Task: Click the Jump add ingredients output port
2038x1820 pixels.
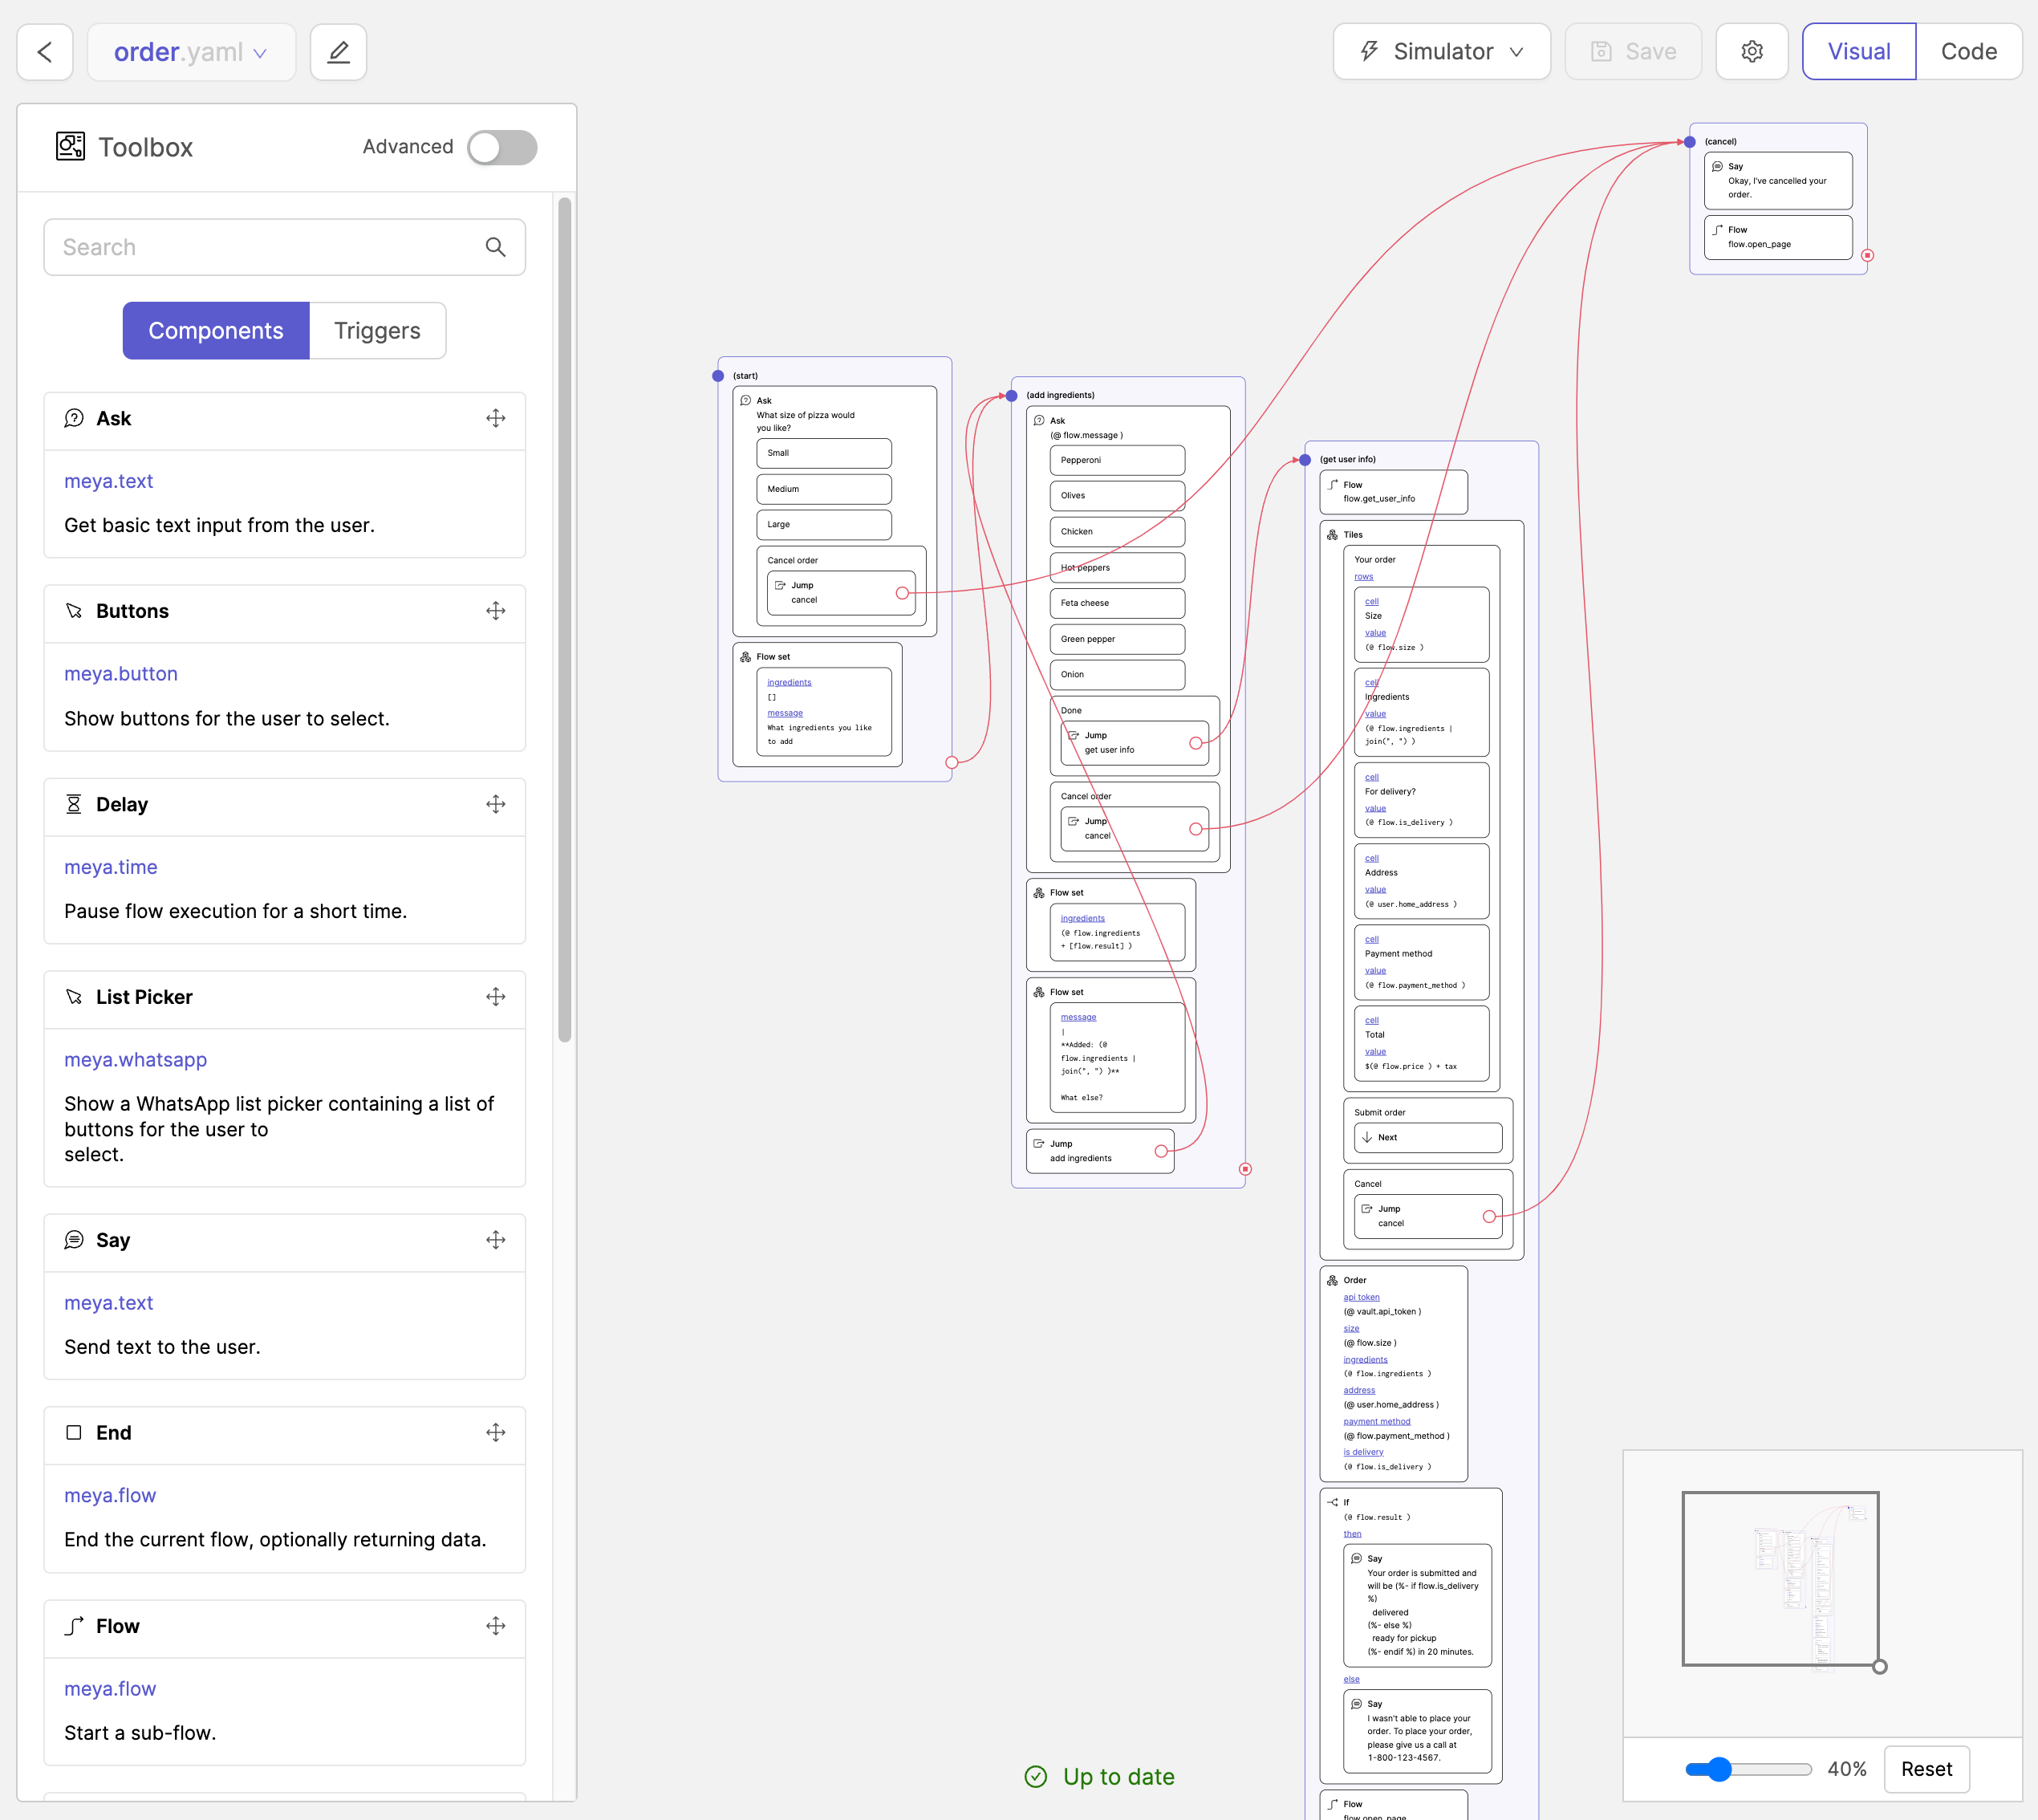Action: point(1161,1151)
